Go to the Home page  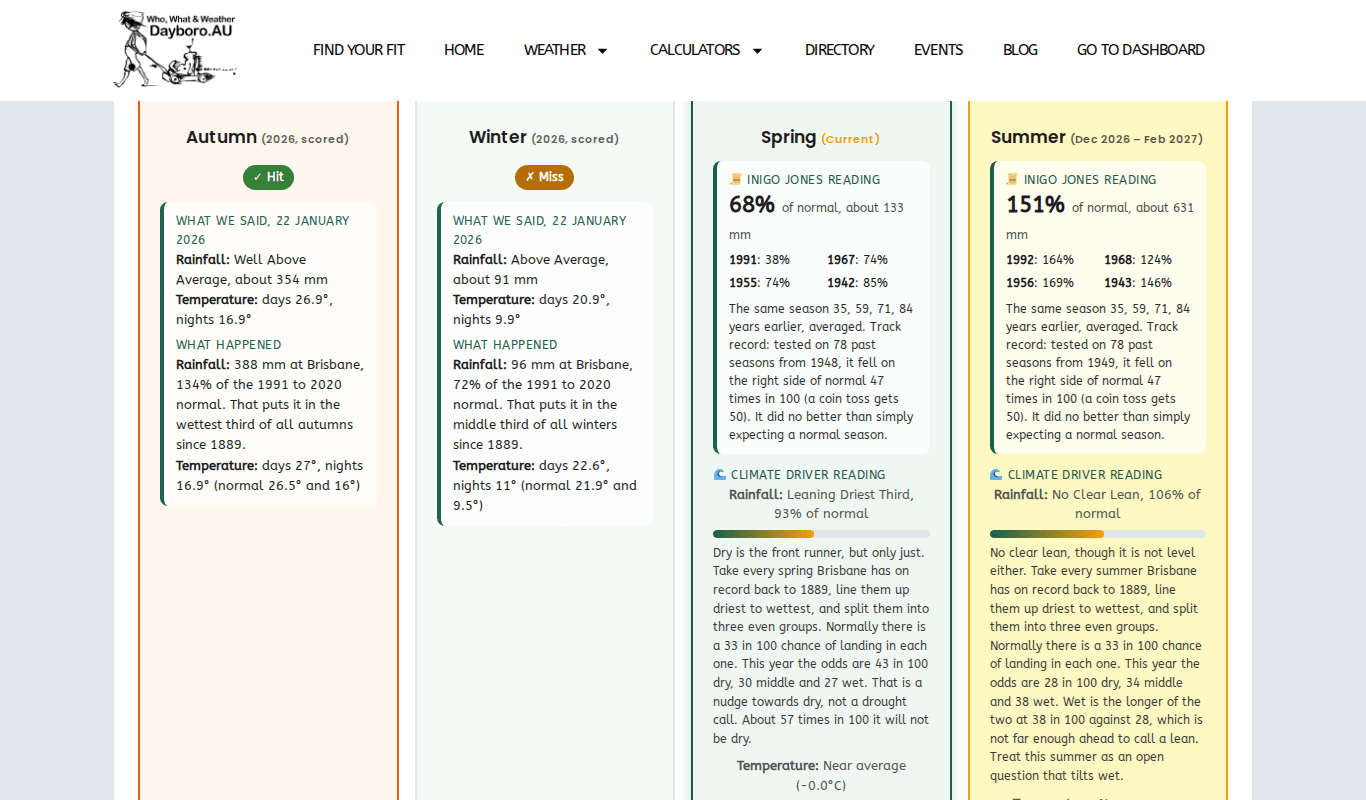tap(464, 50)
